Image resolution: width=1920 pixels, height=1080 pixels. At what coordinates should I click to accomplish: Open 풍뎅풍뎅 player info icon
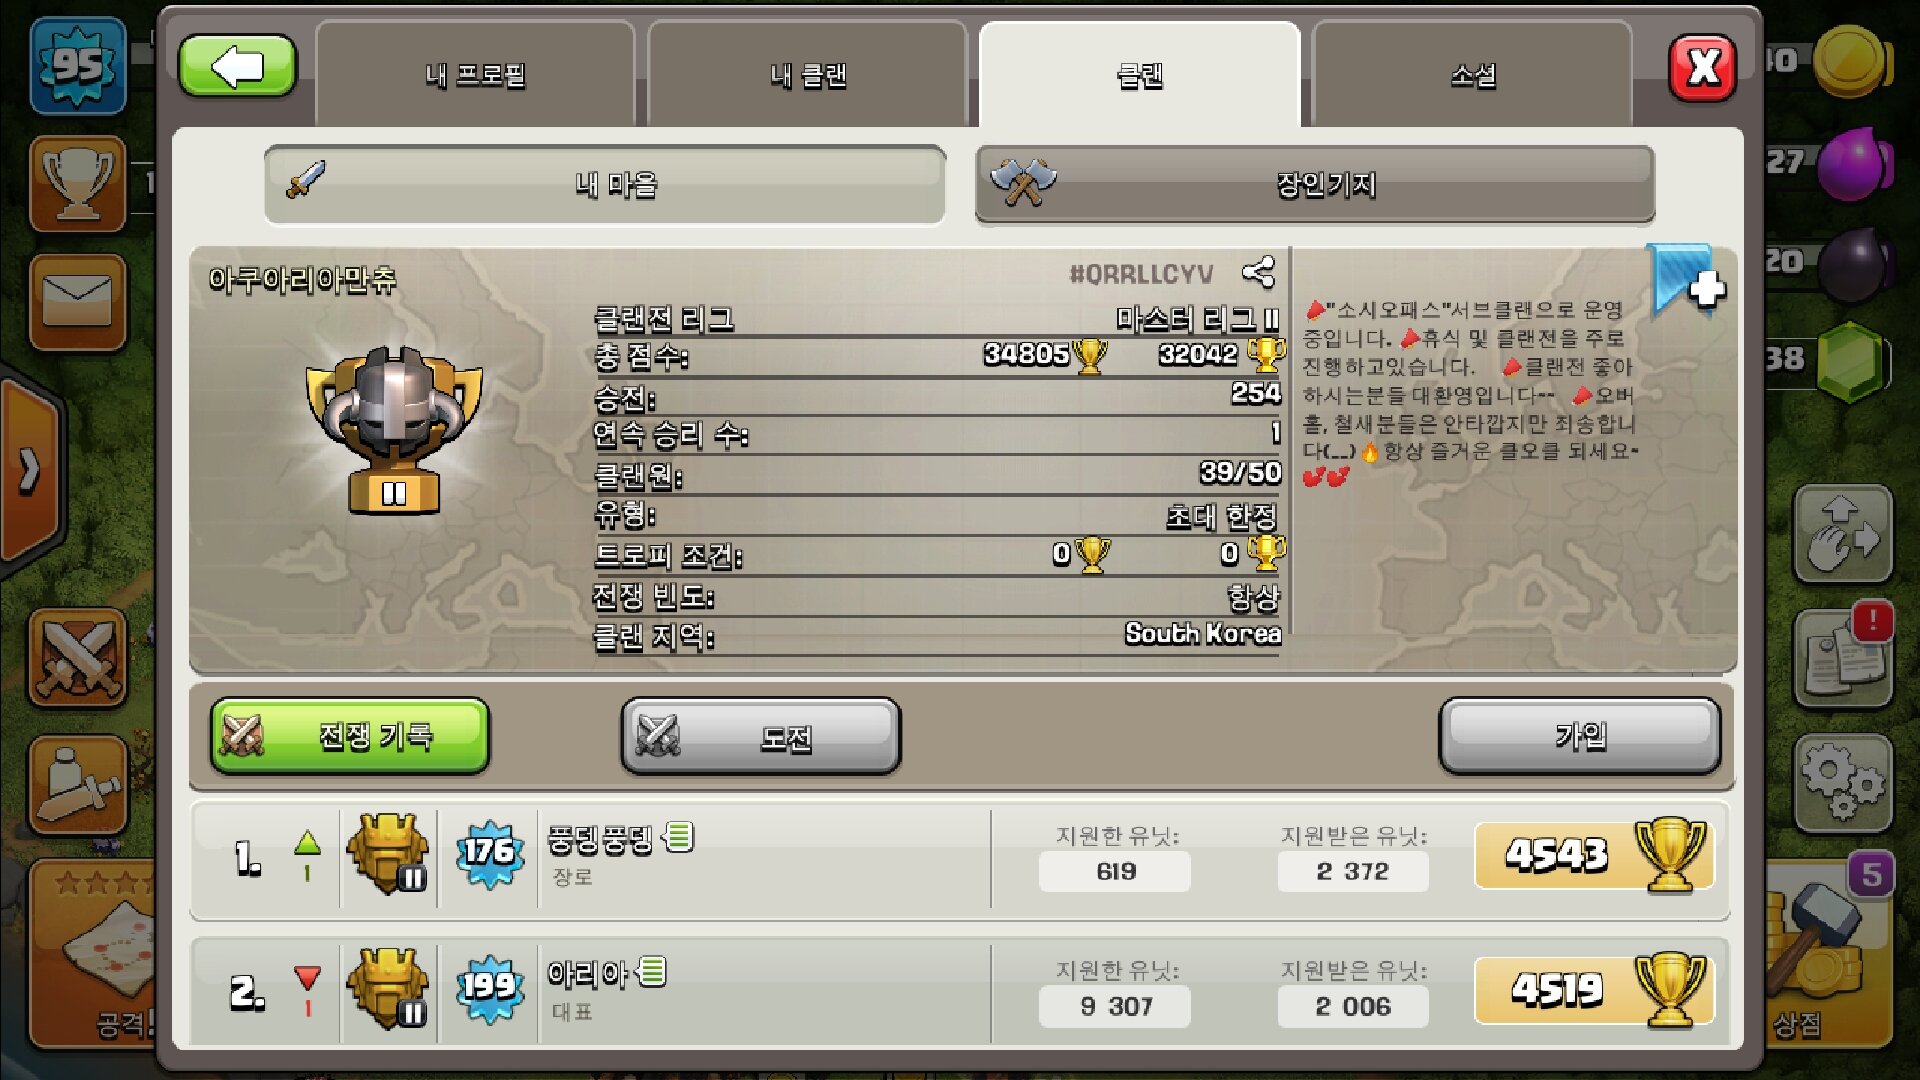tap(679, 837)
